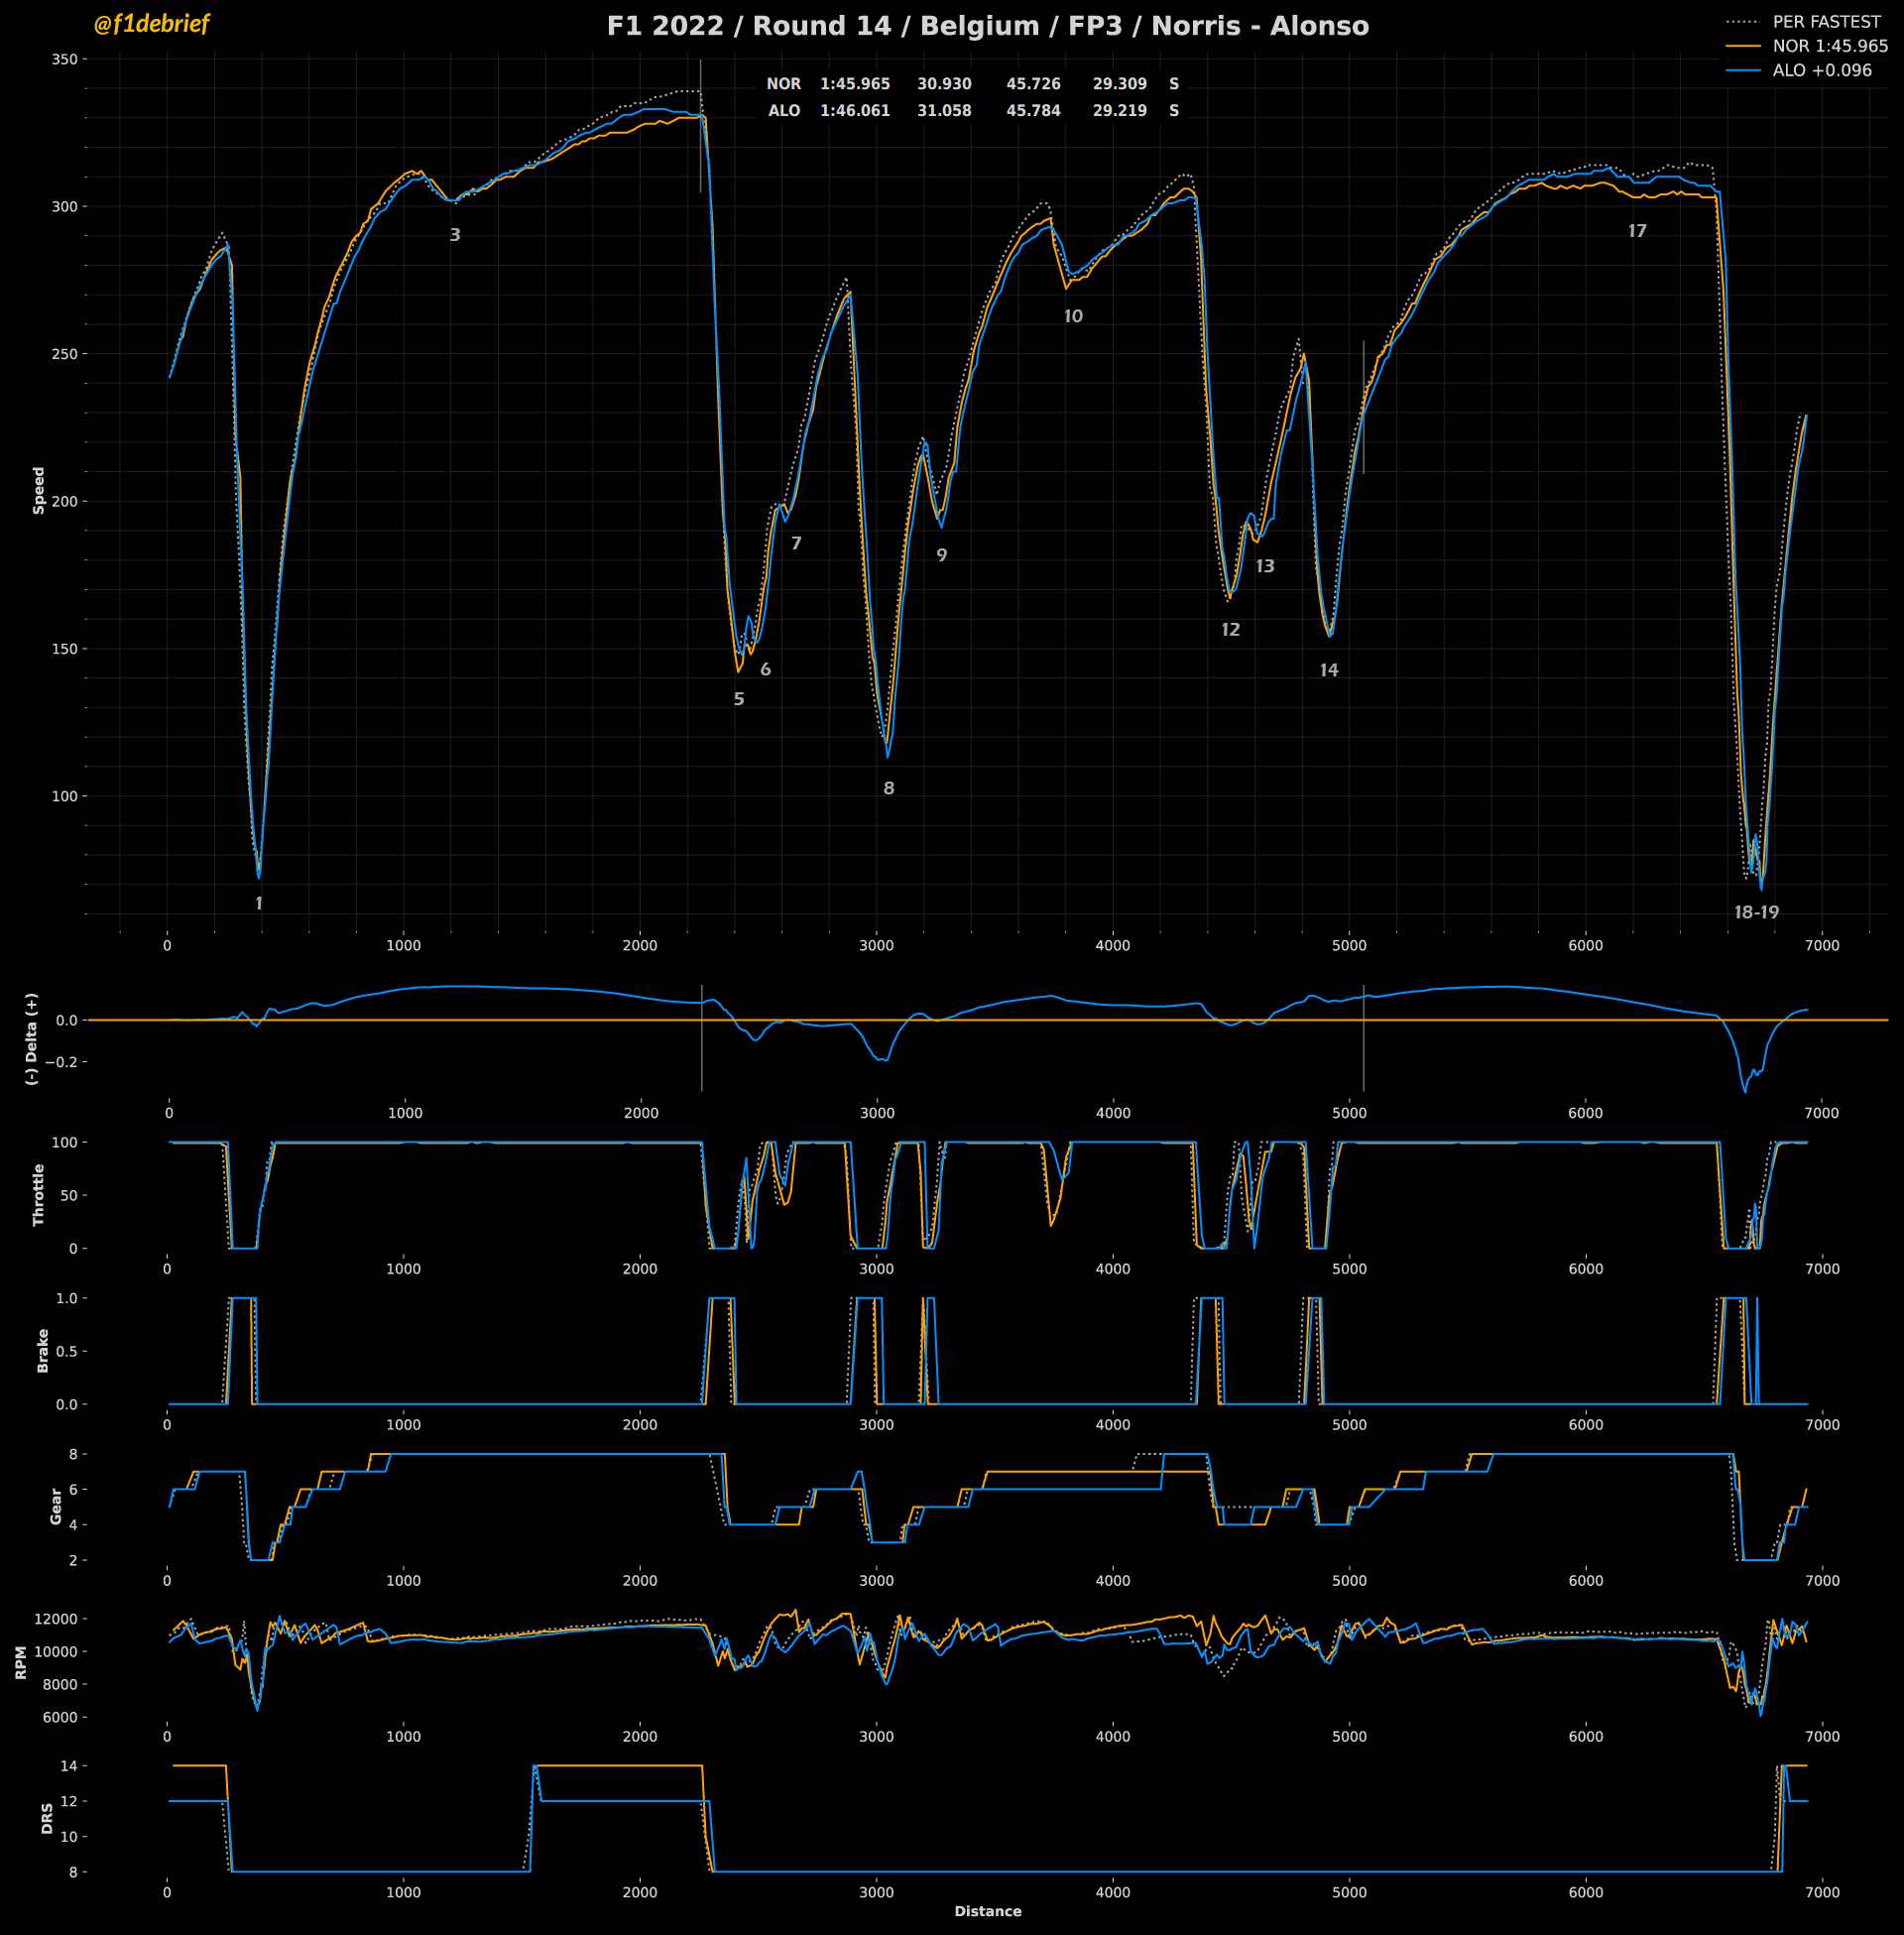Click the DRS axis label

coord(47,1818)
